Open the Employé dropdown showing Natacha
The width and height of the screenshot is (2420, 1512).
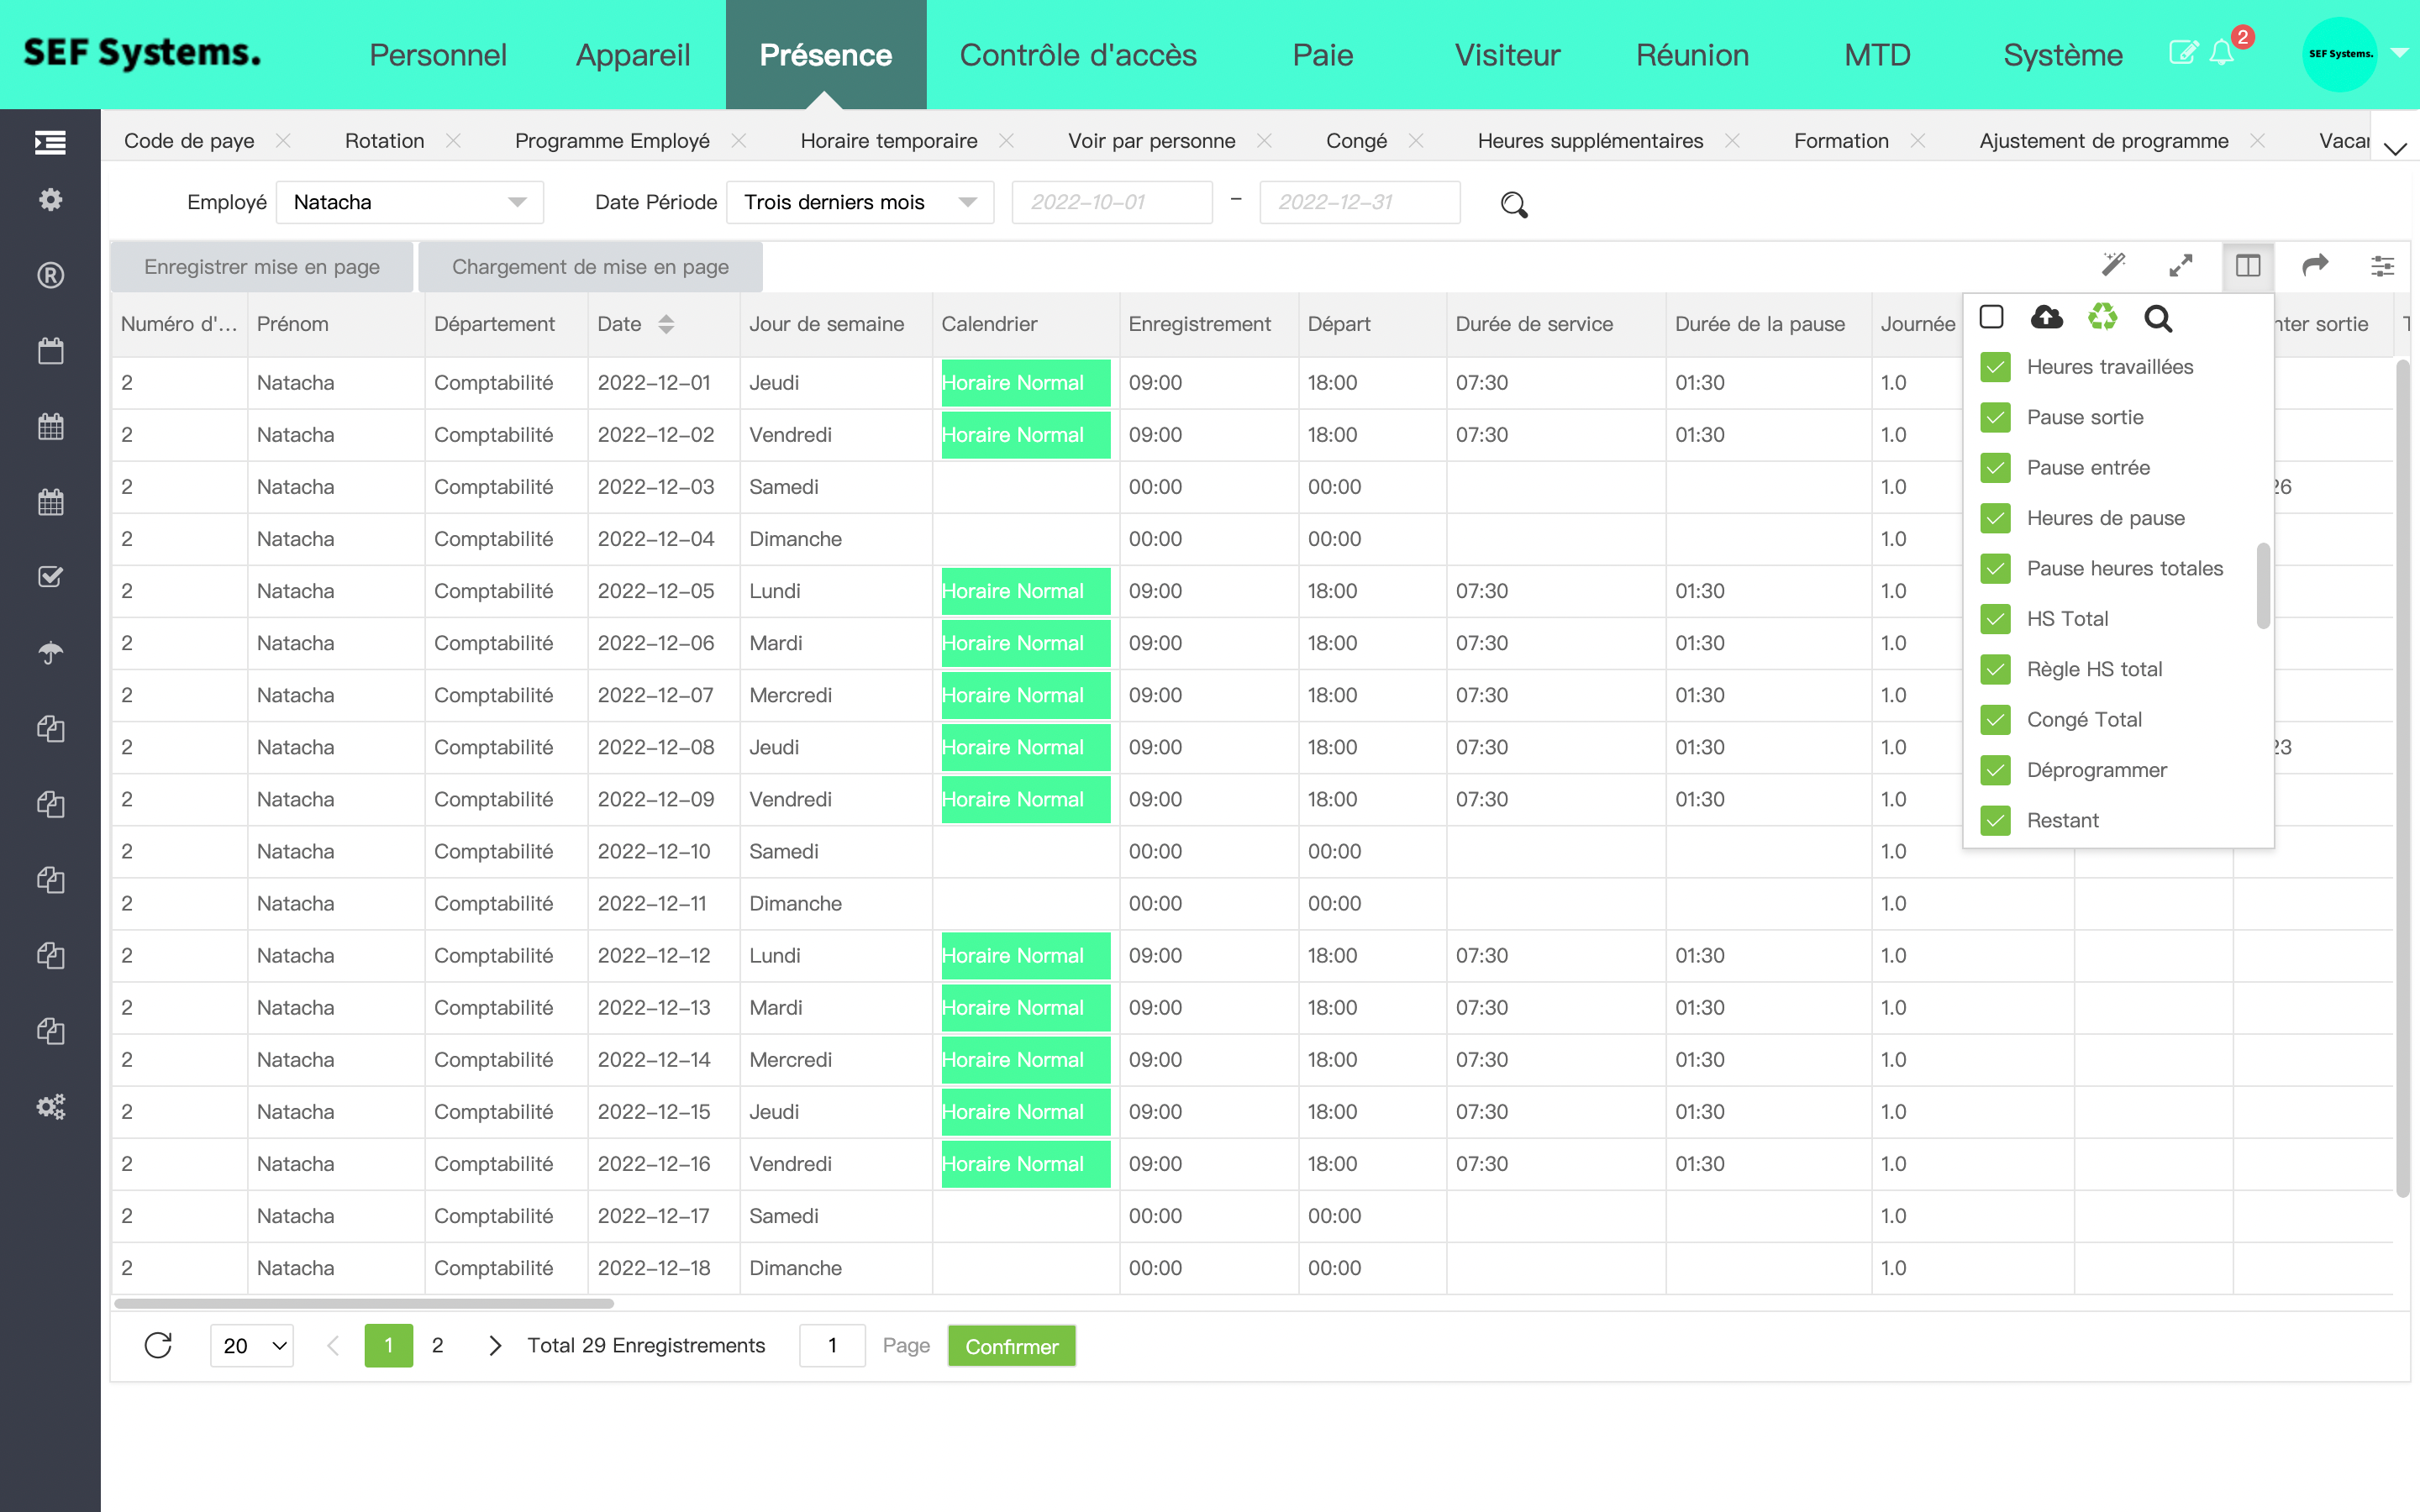coord(410,202)
